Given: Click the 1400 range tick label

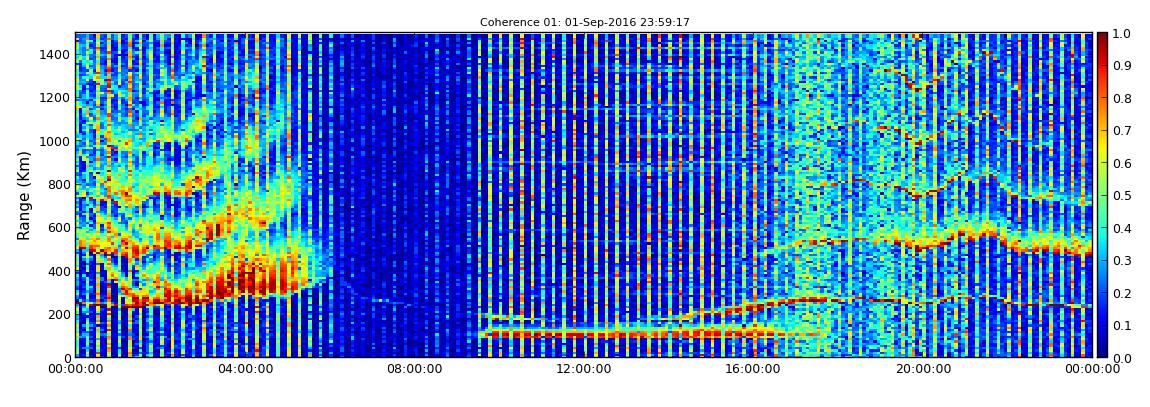Looking at the screenshot, I should pos(57,54).
